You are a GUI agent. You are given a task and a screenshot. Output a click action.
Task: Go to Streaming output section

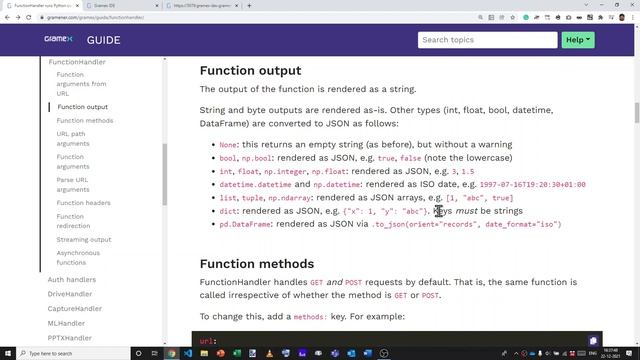(84, 240)
